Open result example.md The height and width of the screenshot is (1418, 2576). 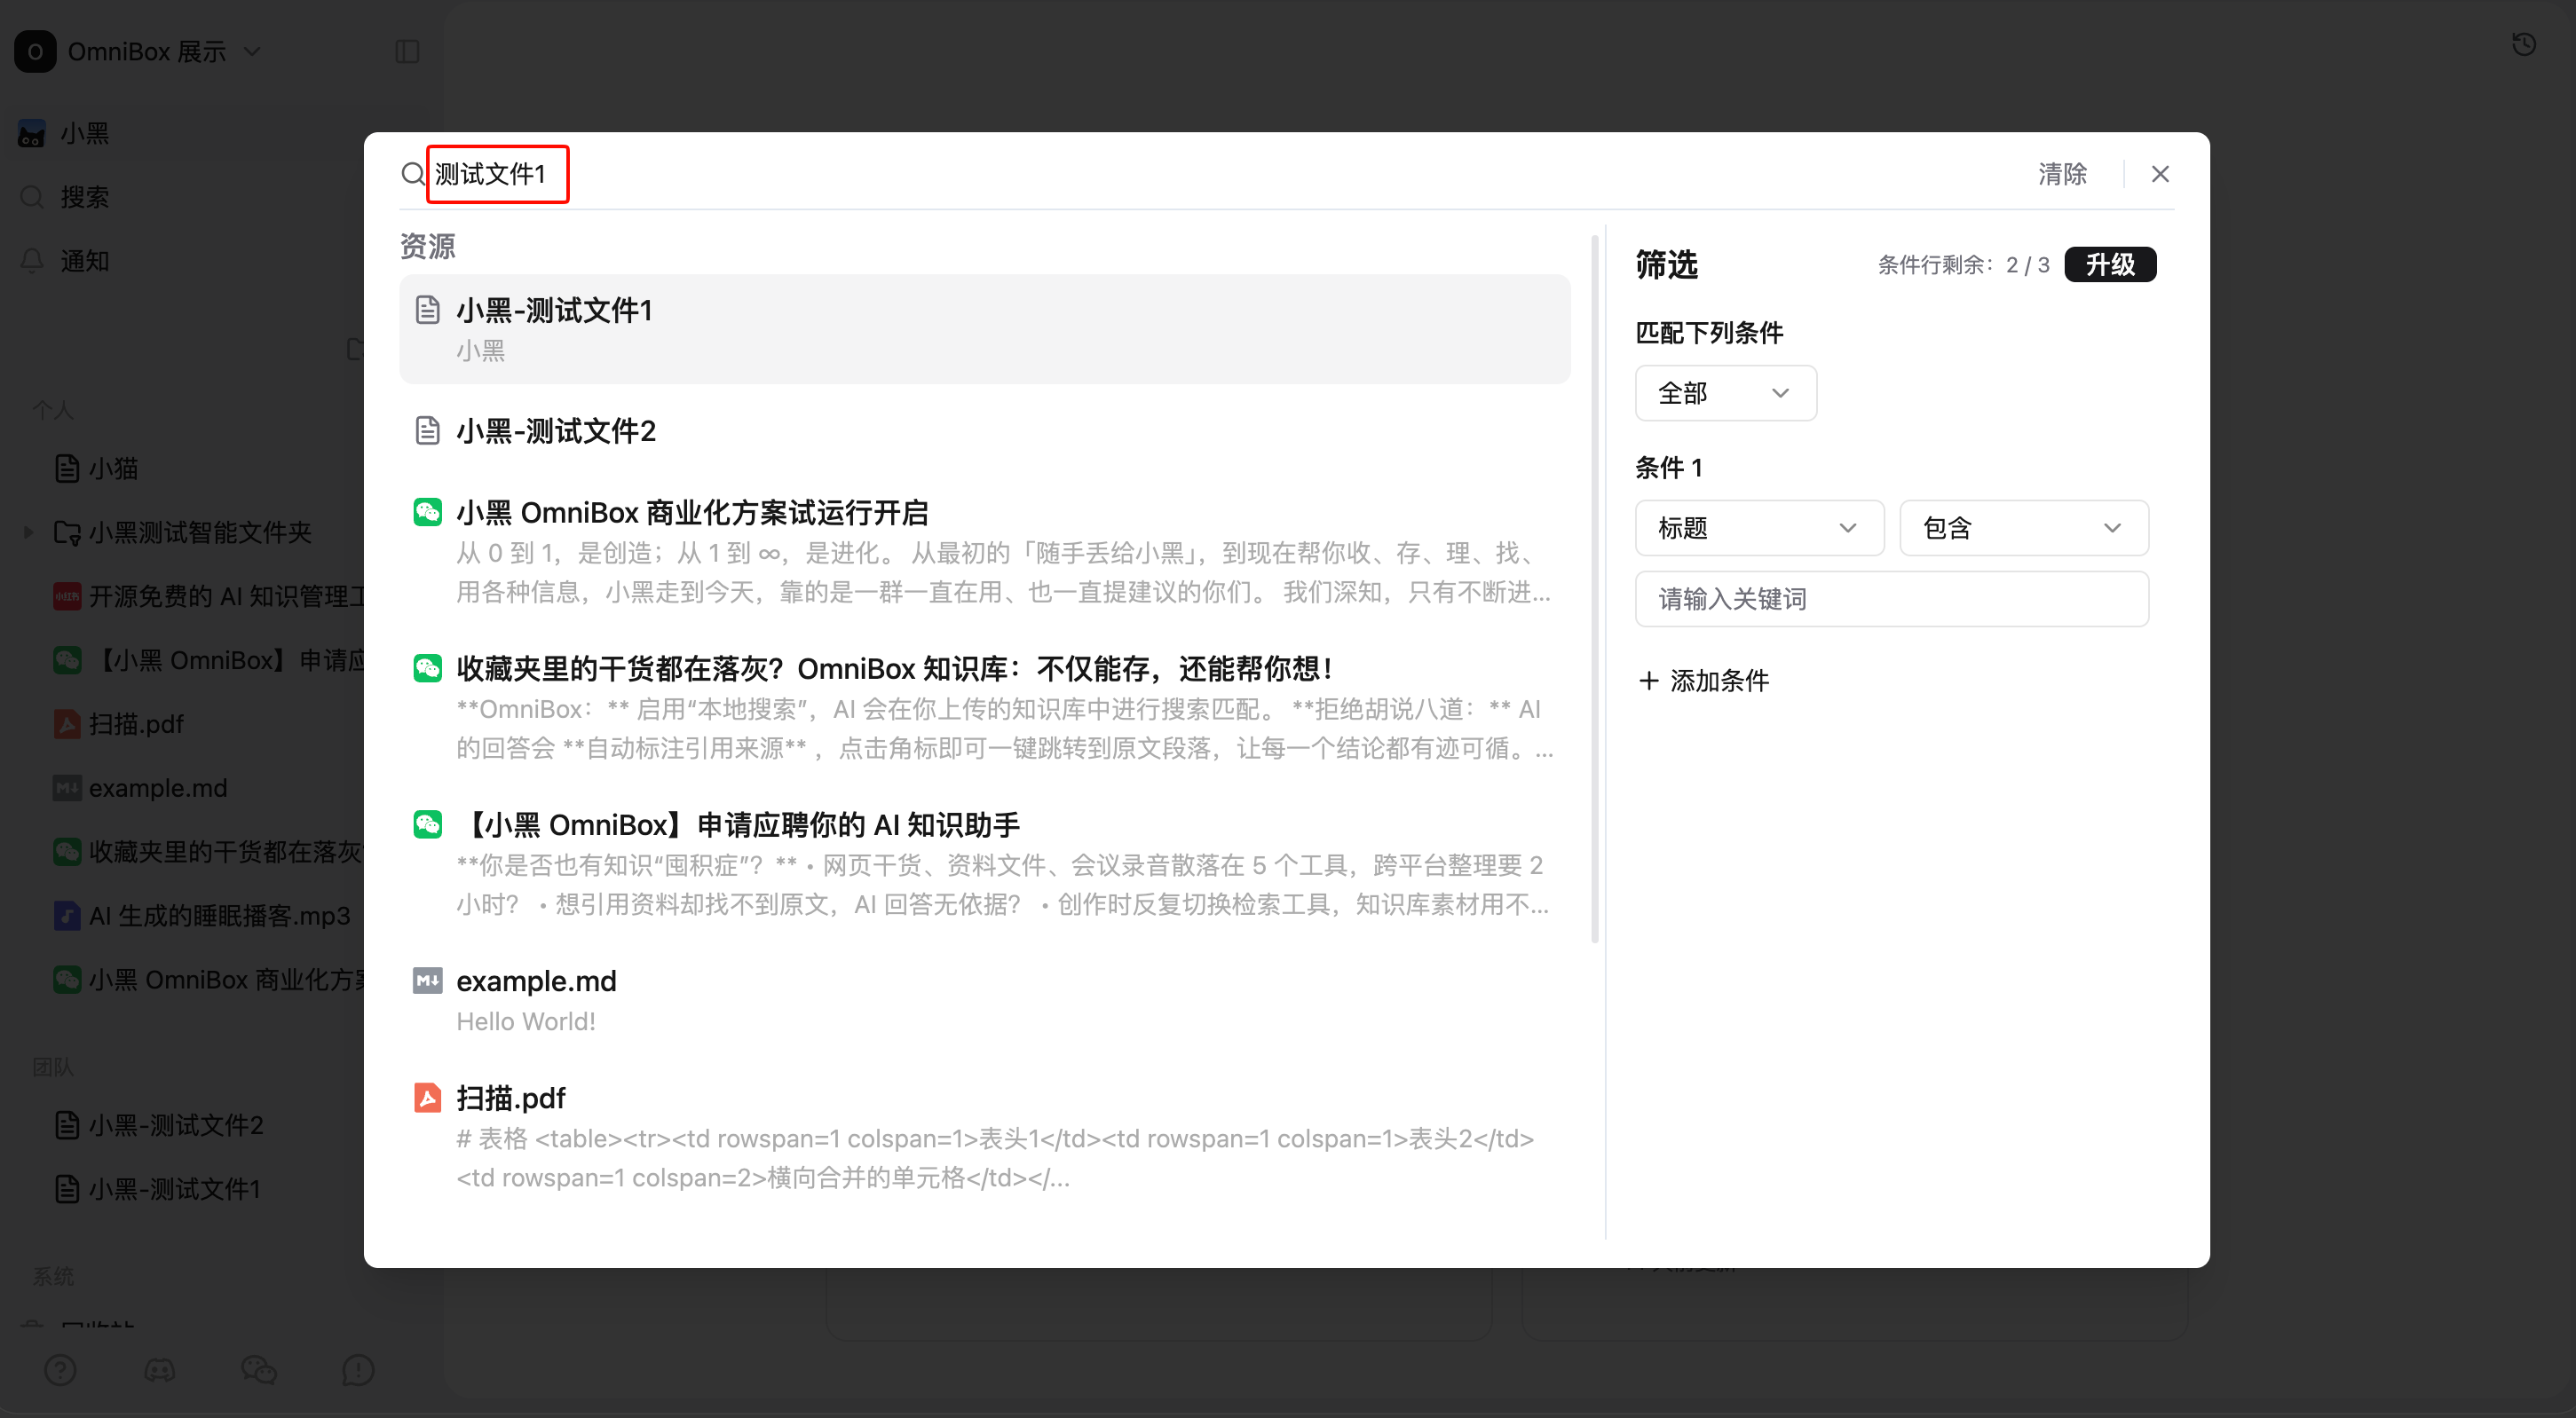[x=984, y=1000]
